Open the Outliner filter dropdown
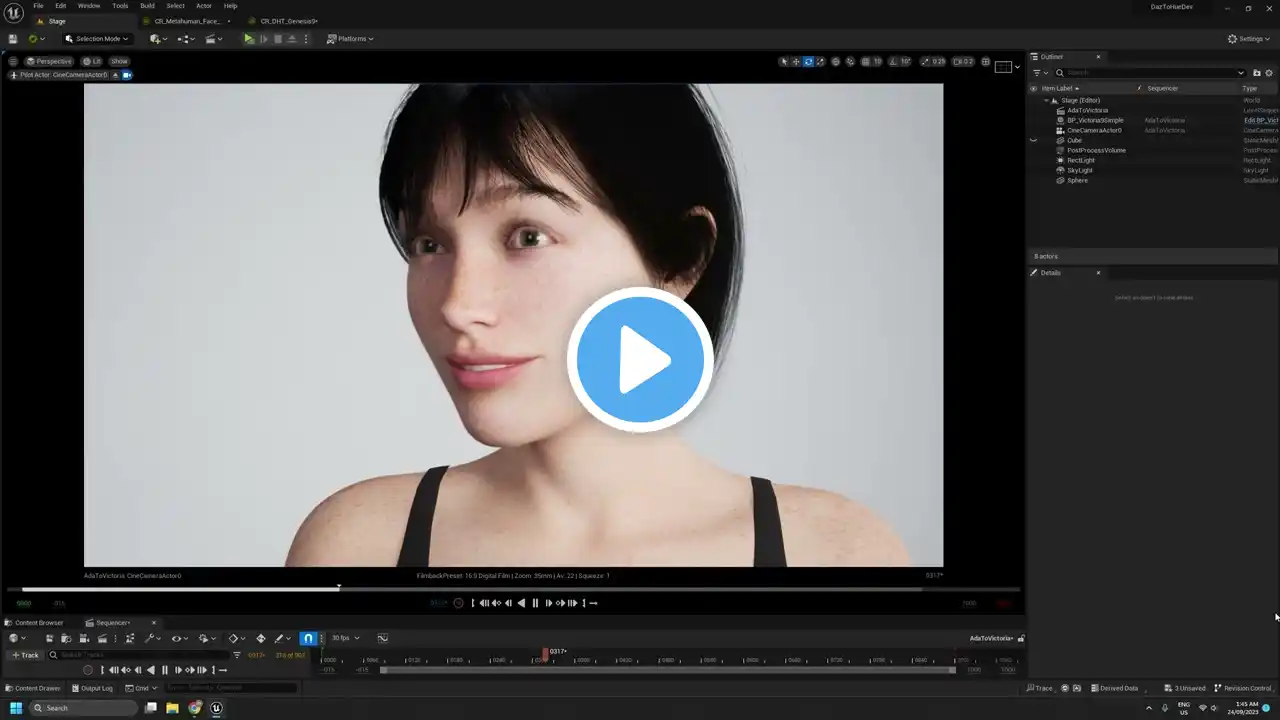Screen dimensions: 1280x720 (x=1040, y=73)
